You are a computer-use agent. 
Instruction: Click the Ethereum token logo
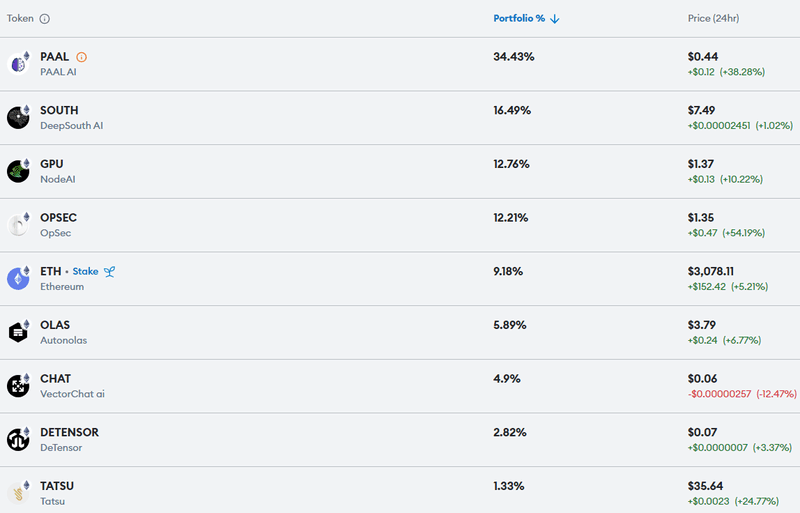pos(18,278)
